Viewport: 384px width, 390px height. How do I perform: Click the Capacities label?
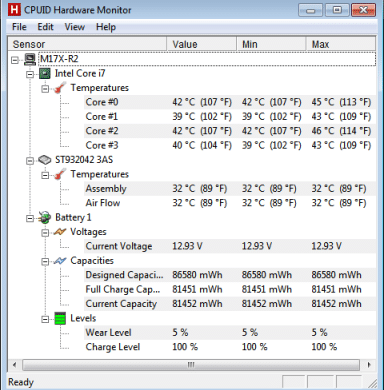[x=92, y=261]
